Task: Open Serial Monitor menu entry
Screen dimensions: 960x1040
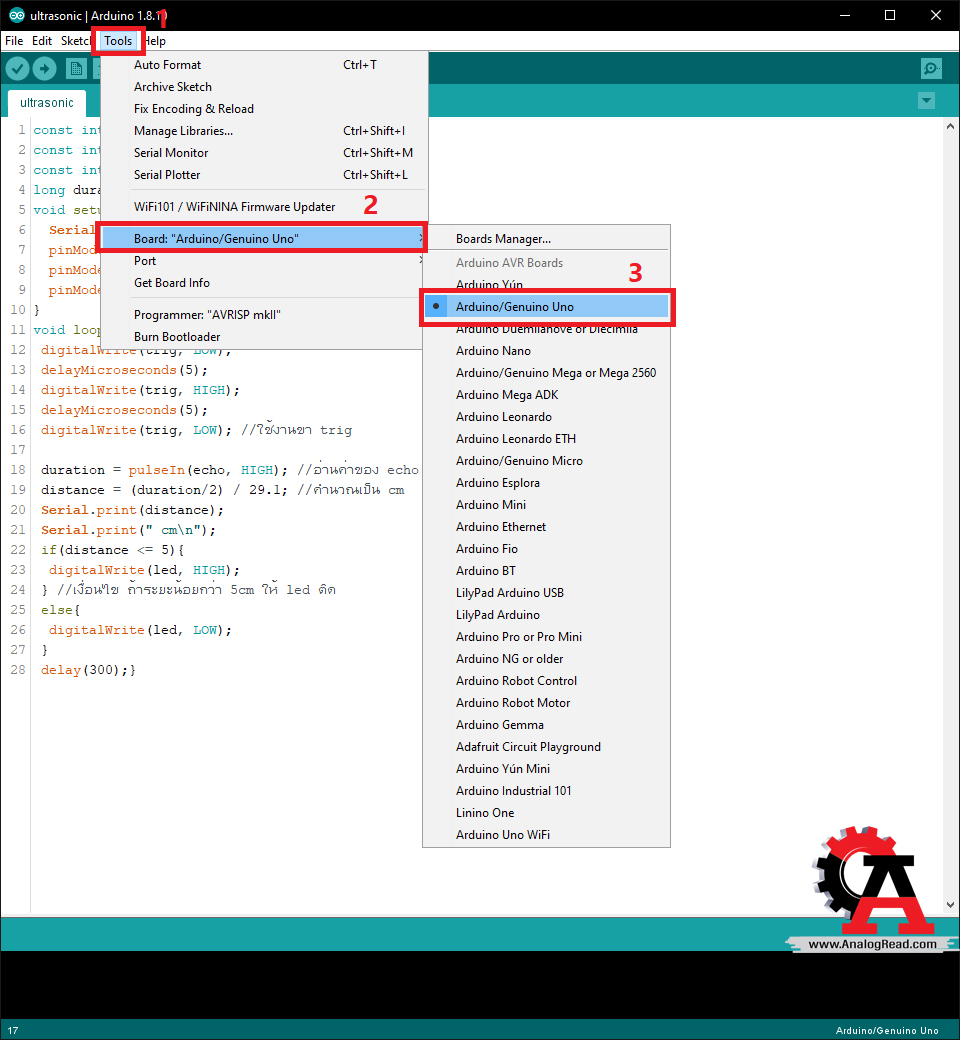Action: pos(264,153)
